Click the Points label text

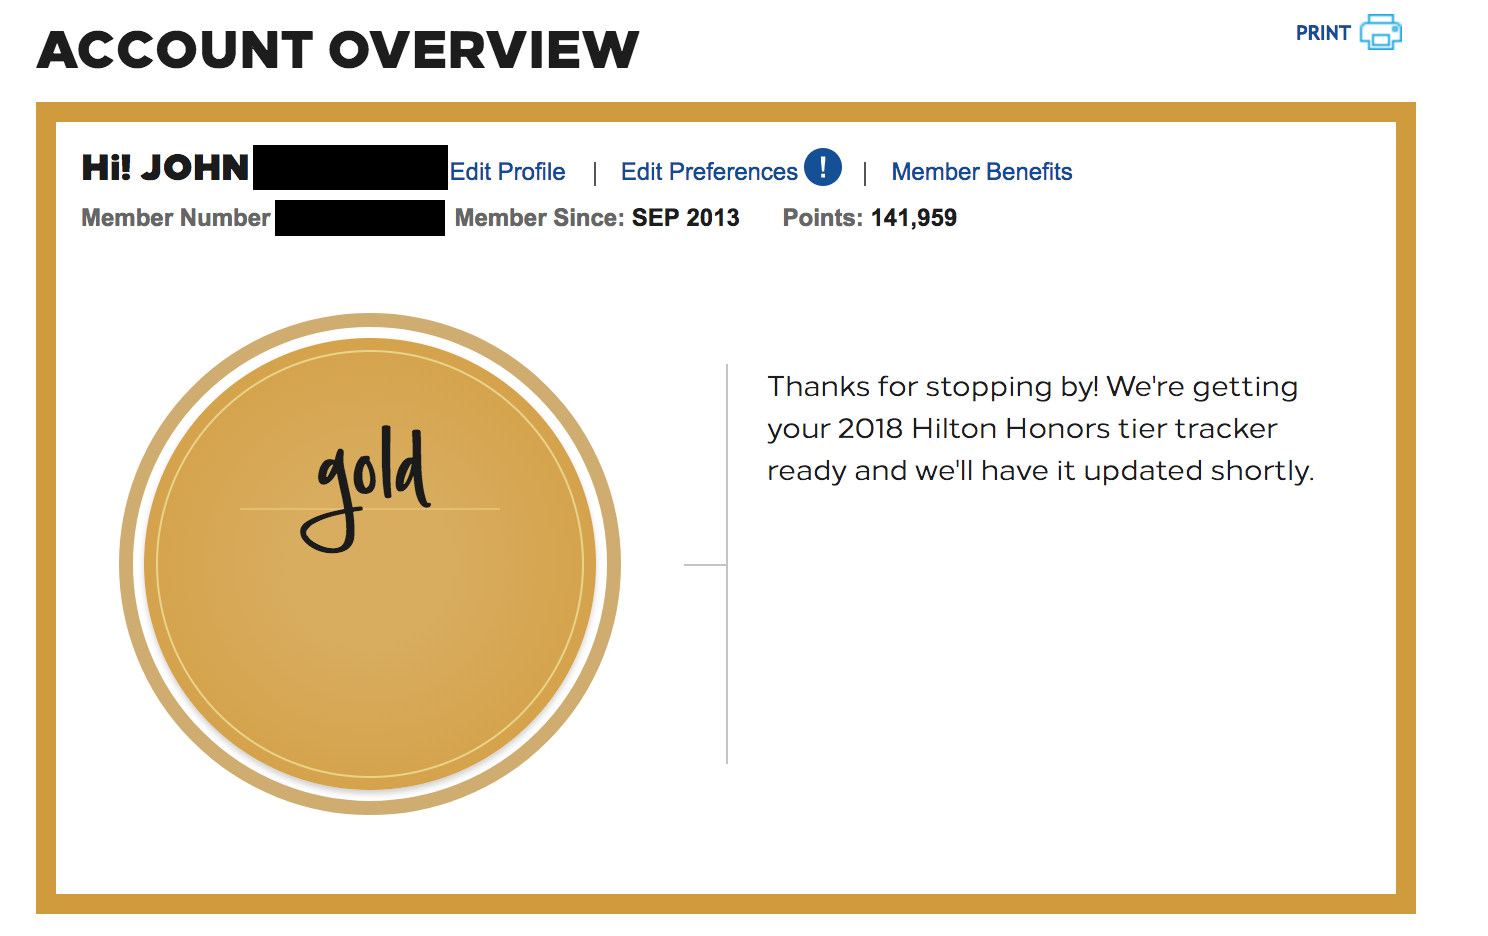(x=822, y=218)
